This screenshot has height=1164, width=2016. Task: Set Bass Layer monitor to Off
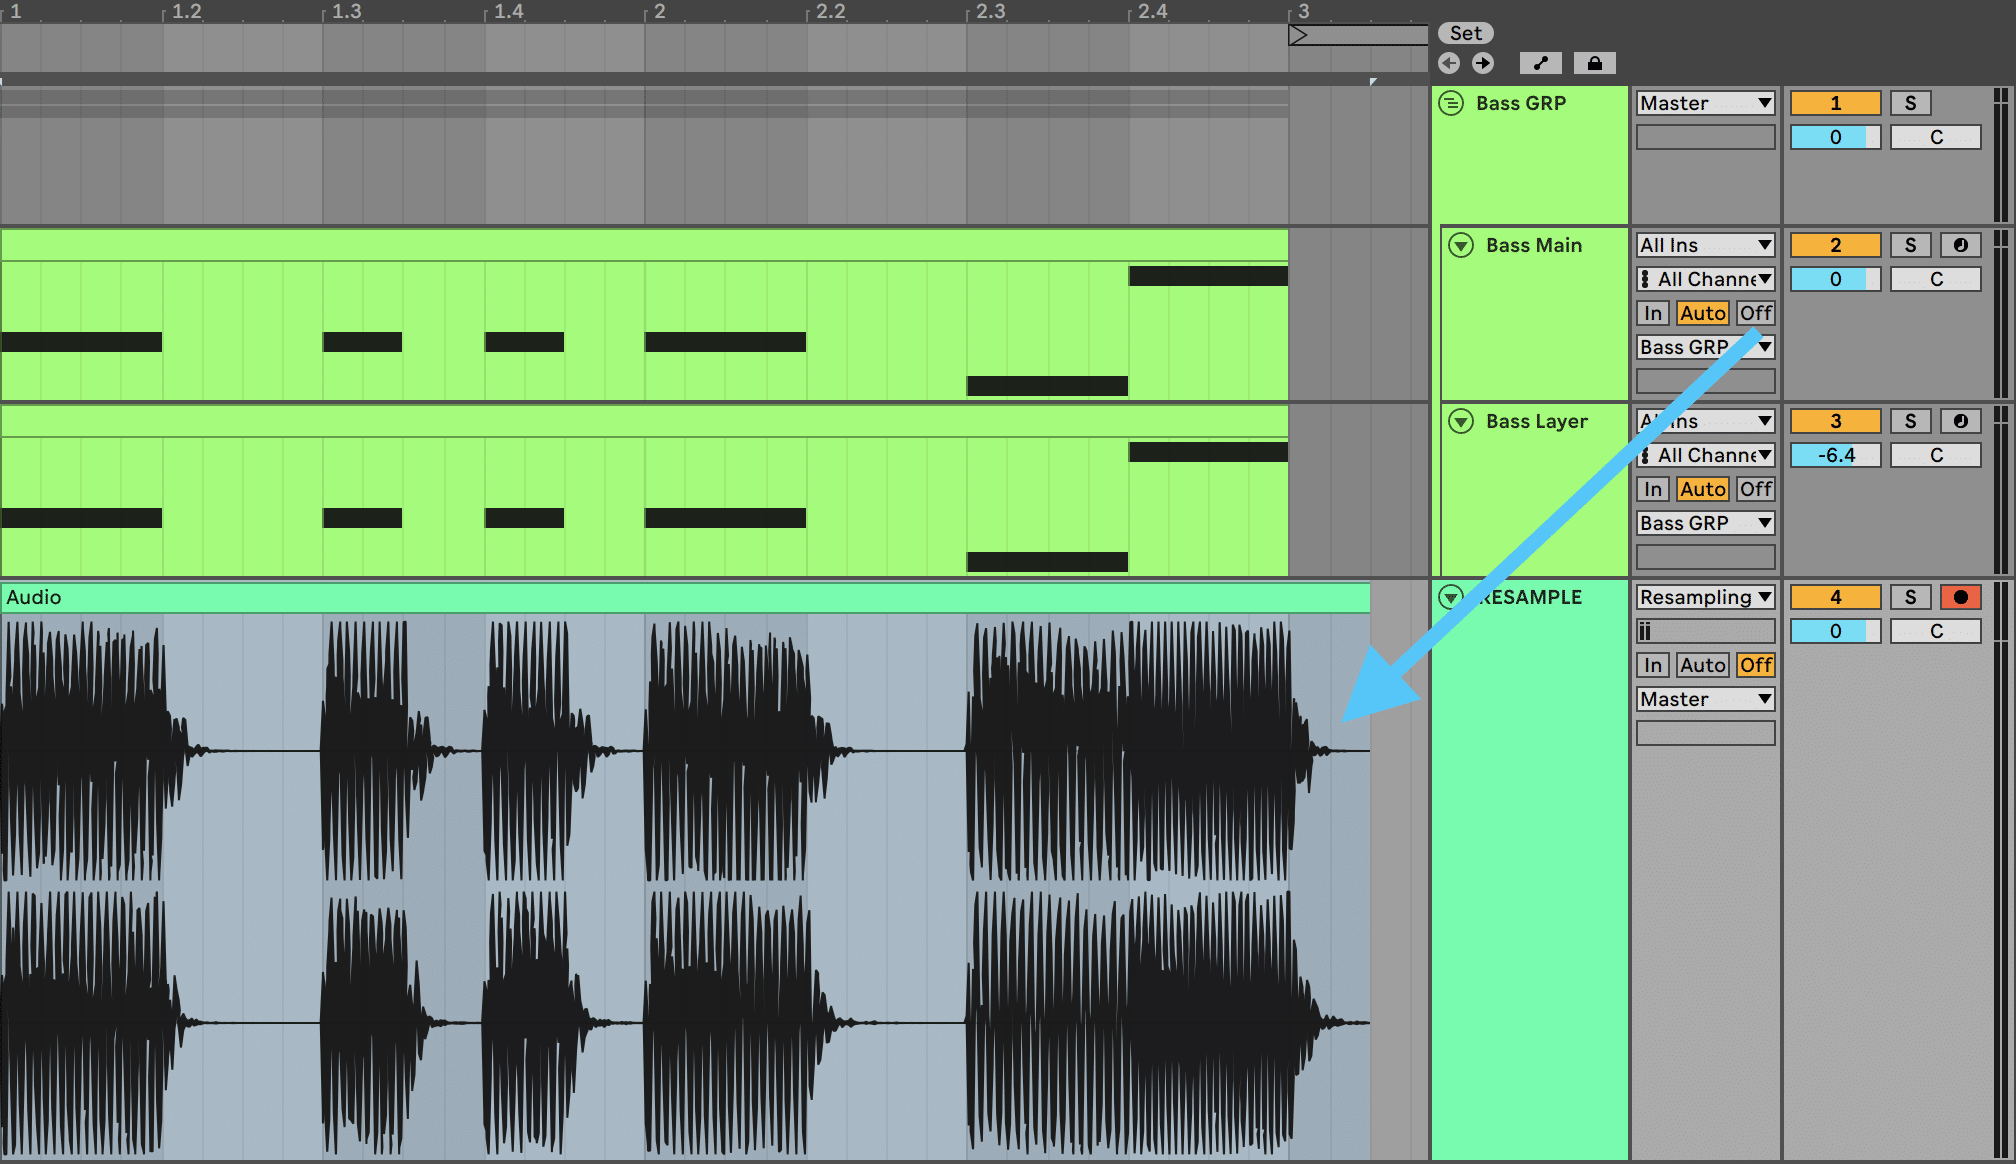(1756, 489)
